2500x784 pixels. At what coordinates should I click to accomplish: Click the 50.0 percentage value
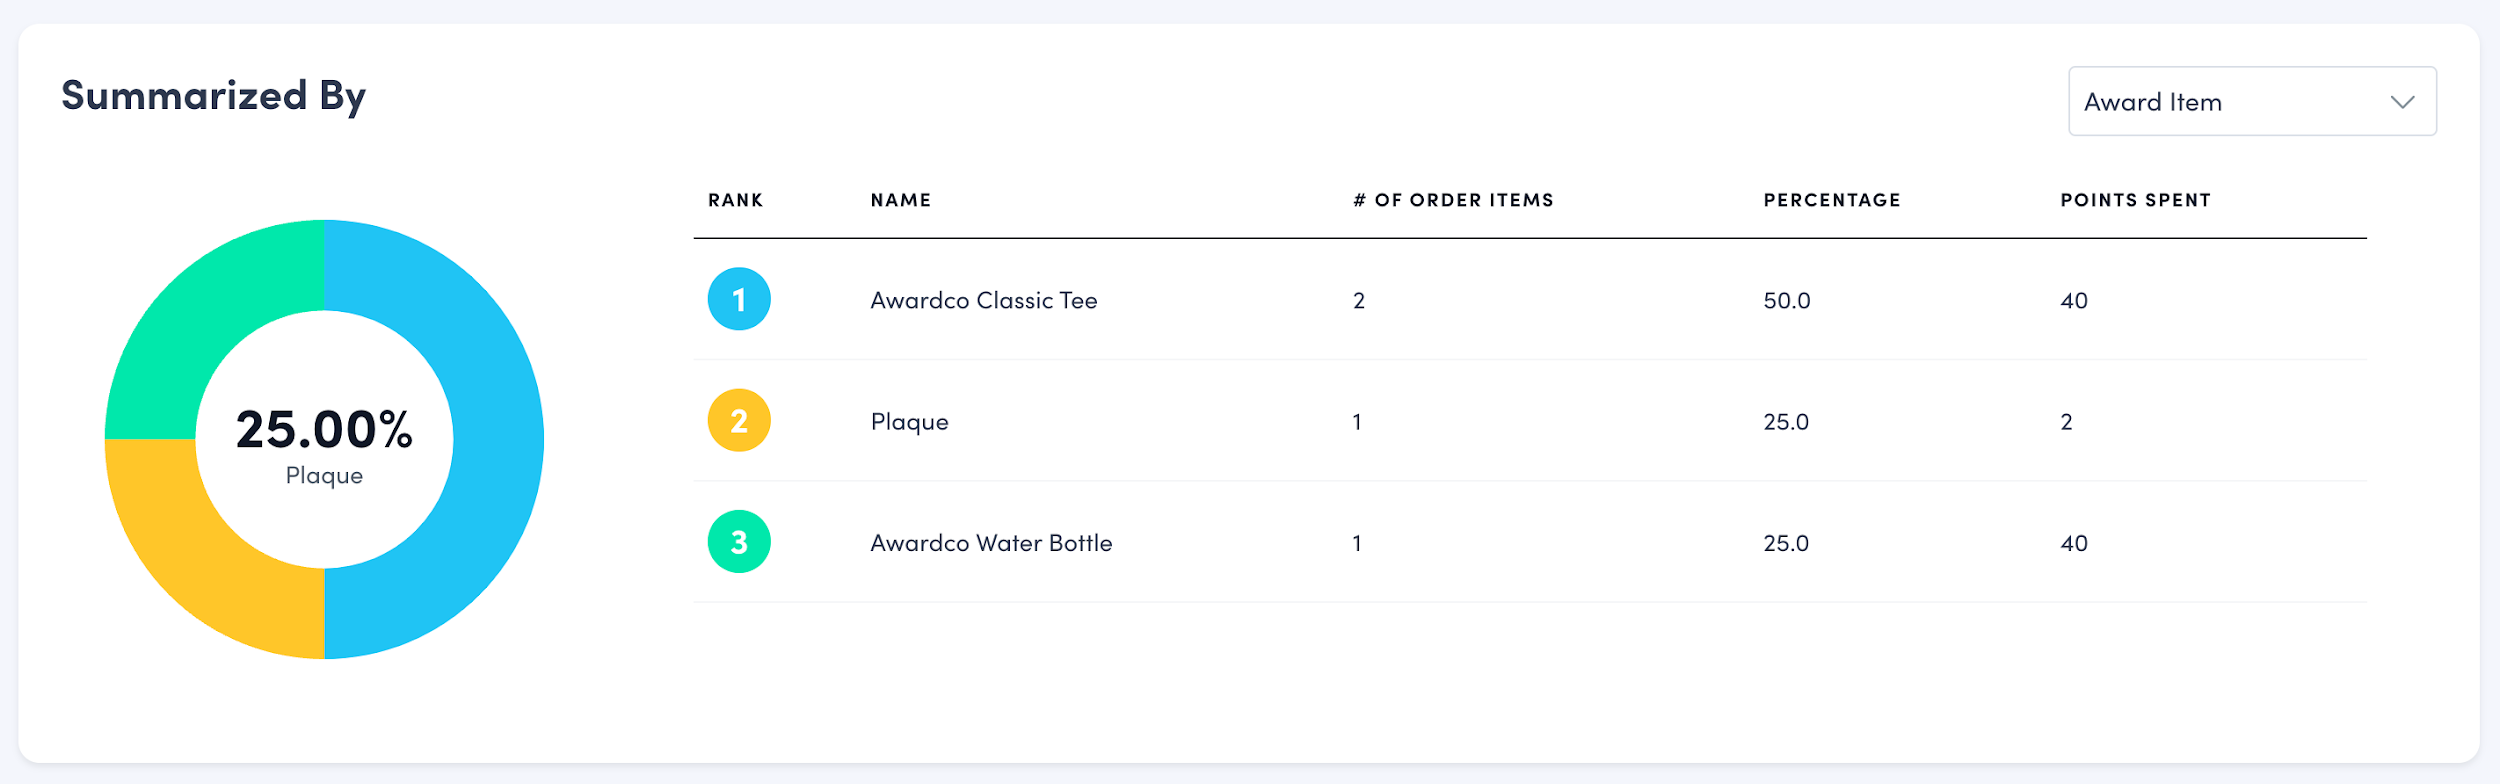pos(1786,300)
